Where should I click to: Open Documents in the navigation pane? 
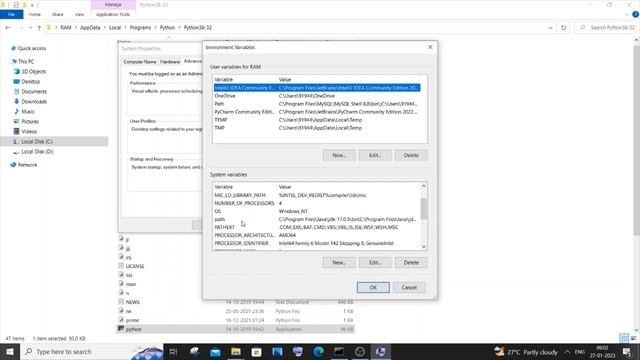click(34, 91)
